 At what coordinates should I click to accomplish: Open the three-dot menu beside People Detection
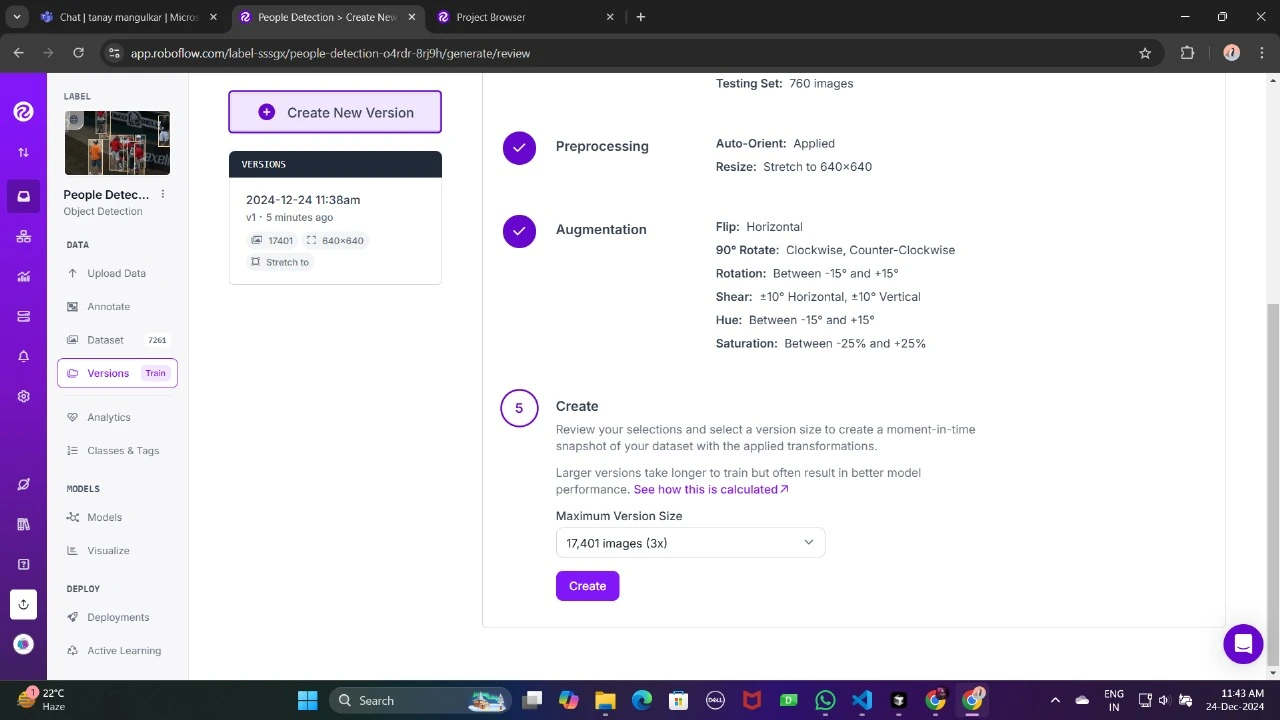coord(163,195)
